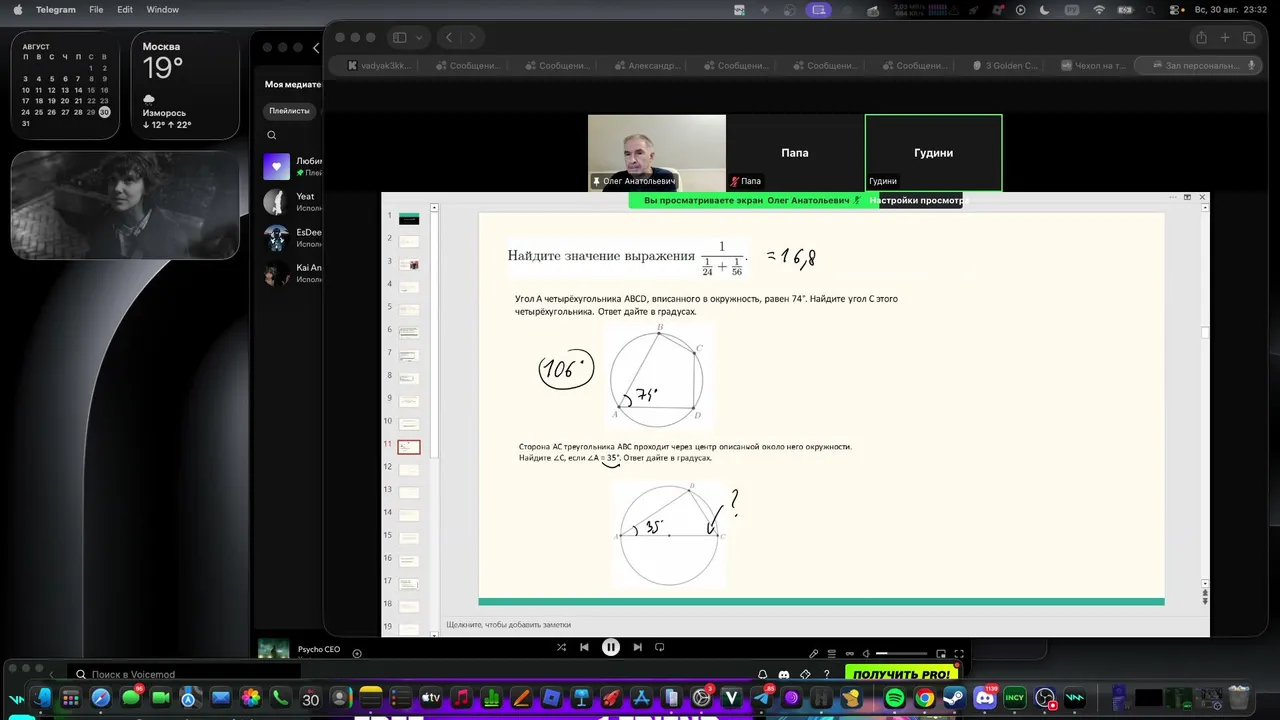Screen dimensions: 1280x720
Task: Open the Window menu
Action: [x=162, y=10]
